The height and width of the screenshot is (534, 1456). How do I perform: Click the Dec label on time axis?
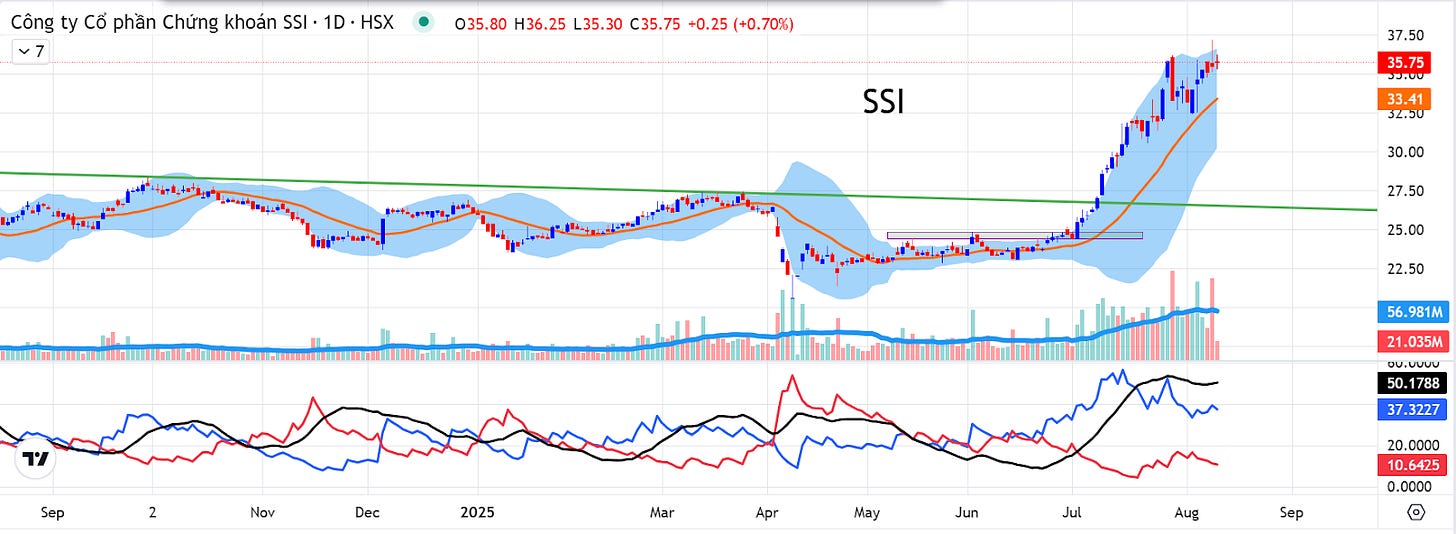pos(367,512)
